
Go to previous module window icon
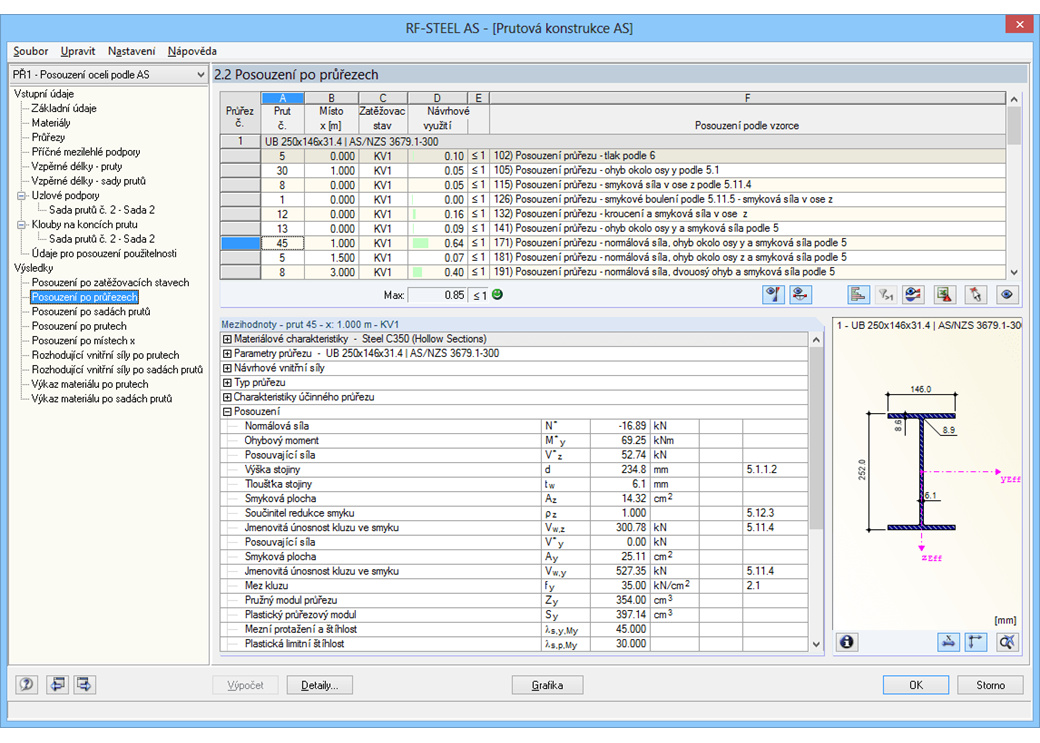pos(56,685)
